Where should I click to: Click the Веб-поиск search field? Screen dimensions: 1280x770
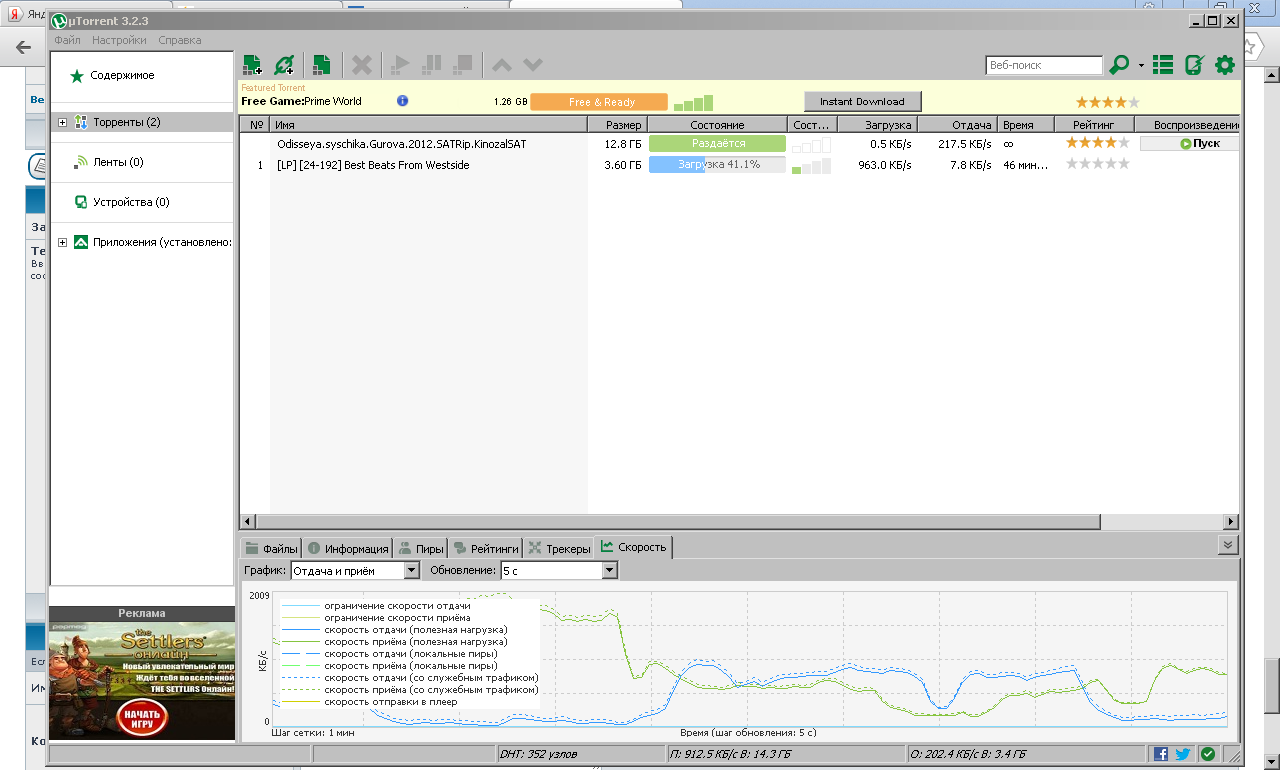[1044, 65]
